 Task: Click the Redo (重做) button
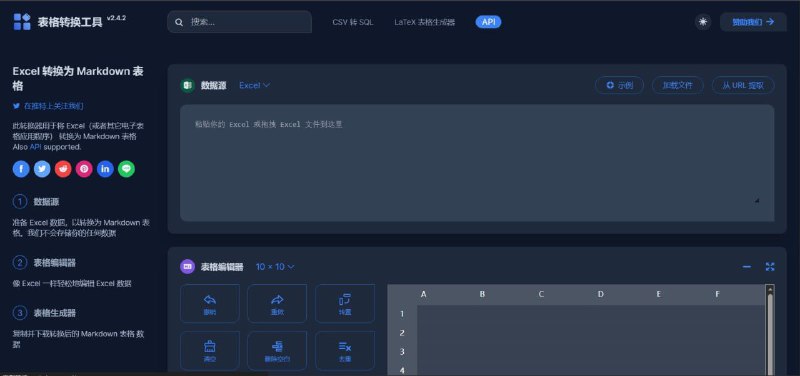pos(277,304)
